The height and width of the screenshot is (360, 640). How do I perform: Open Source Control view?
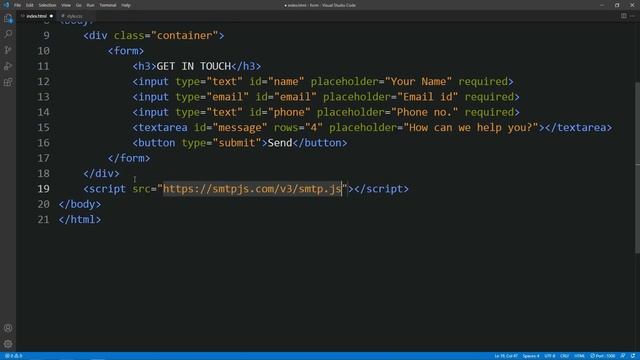(8, 50)
